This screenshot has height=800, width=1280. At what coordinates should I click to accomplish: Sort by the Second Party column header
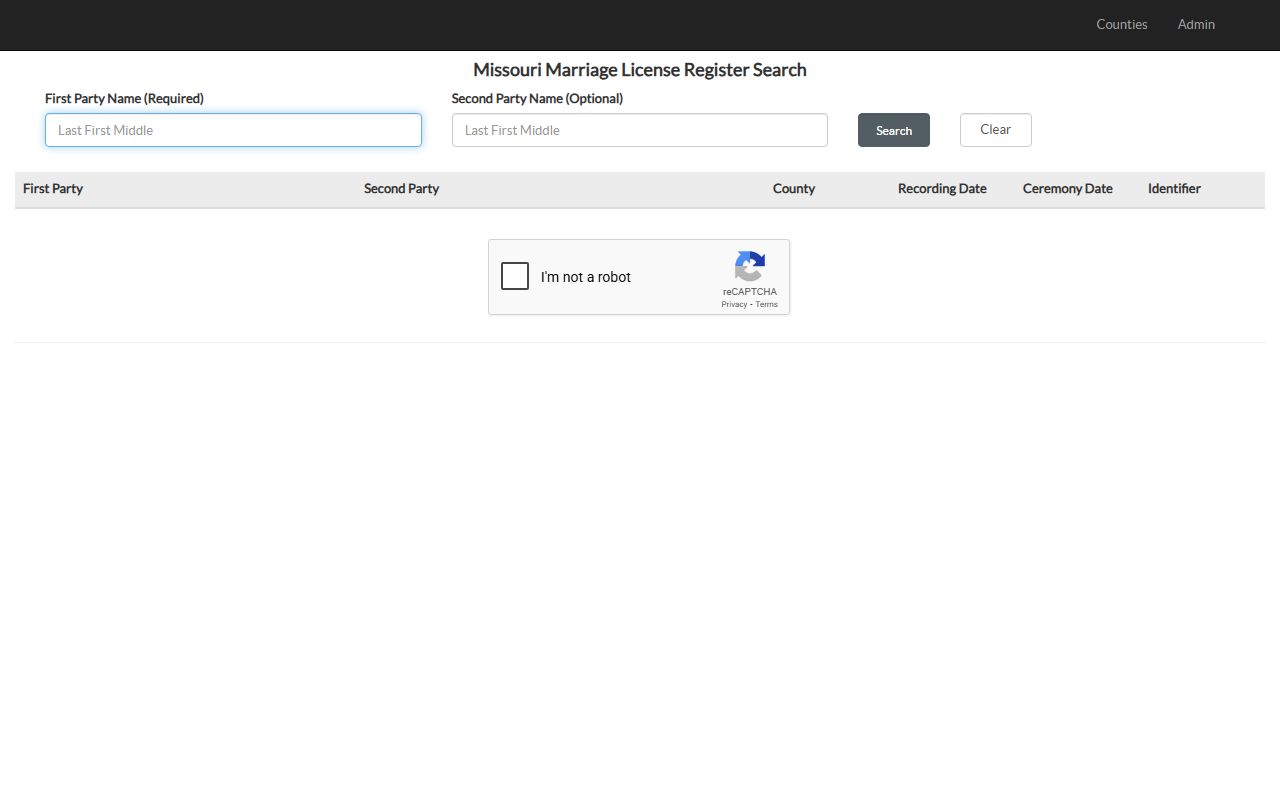coord(401,188)
